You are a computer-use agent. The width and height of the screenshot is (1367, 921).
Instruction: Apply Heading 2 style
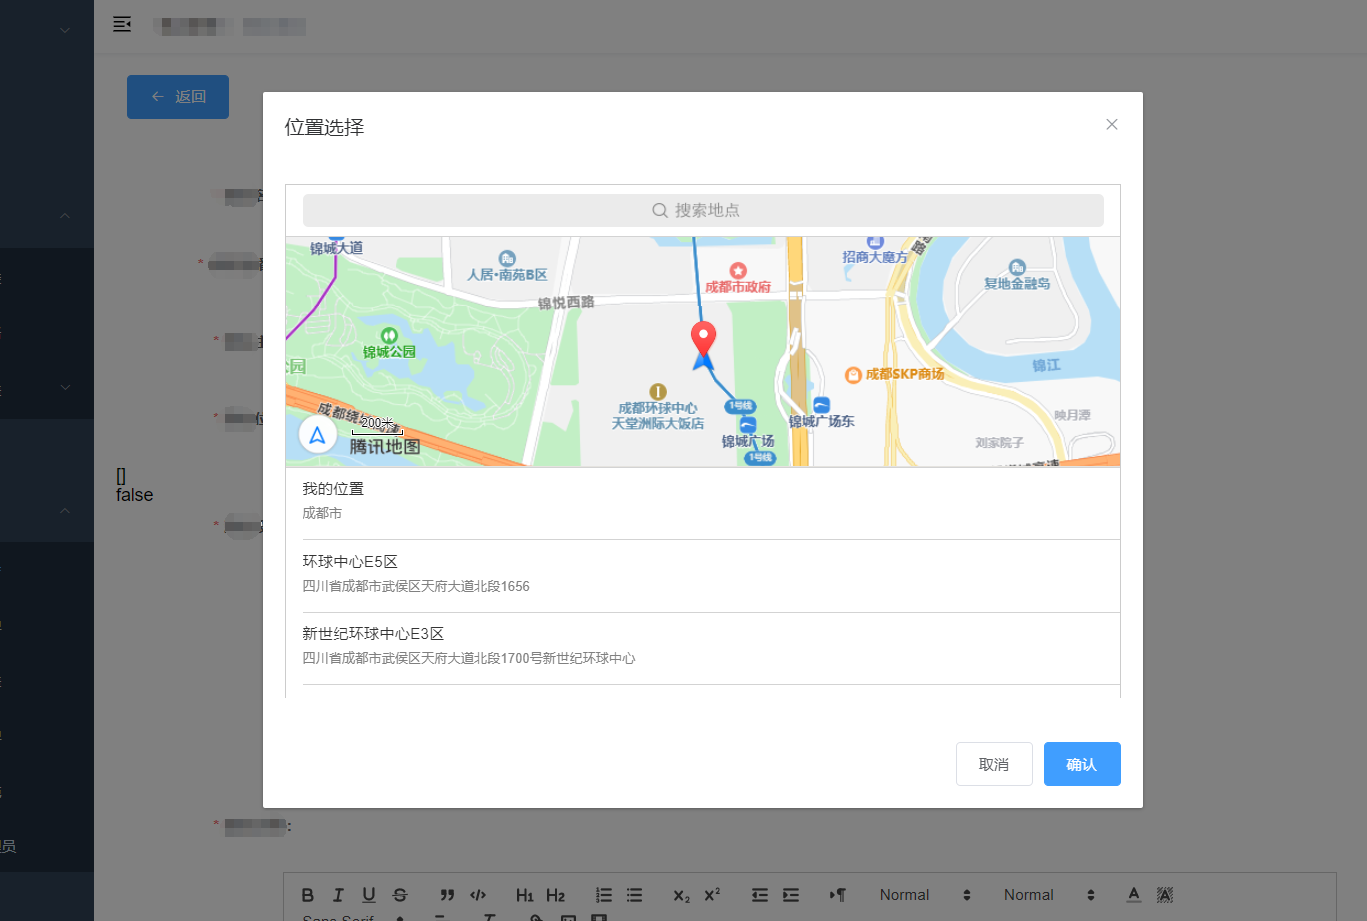pos(556,894)
